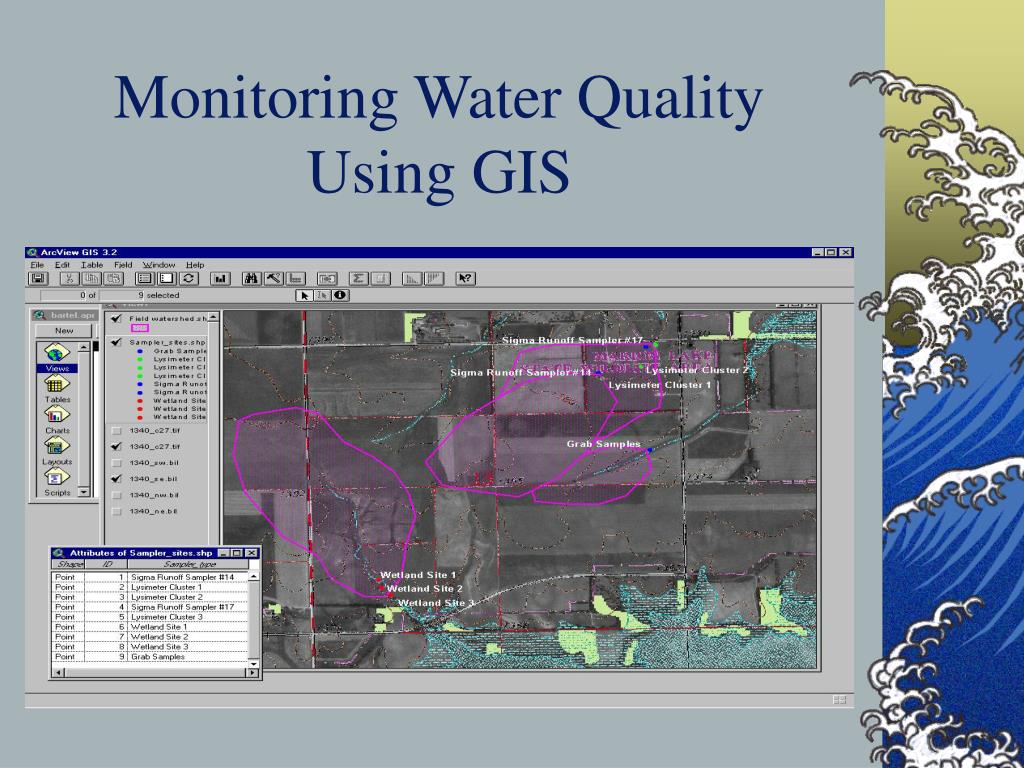
Task: Click the Create Chart bar-graph icon
Action: [x=220, y=279]
